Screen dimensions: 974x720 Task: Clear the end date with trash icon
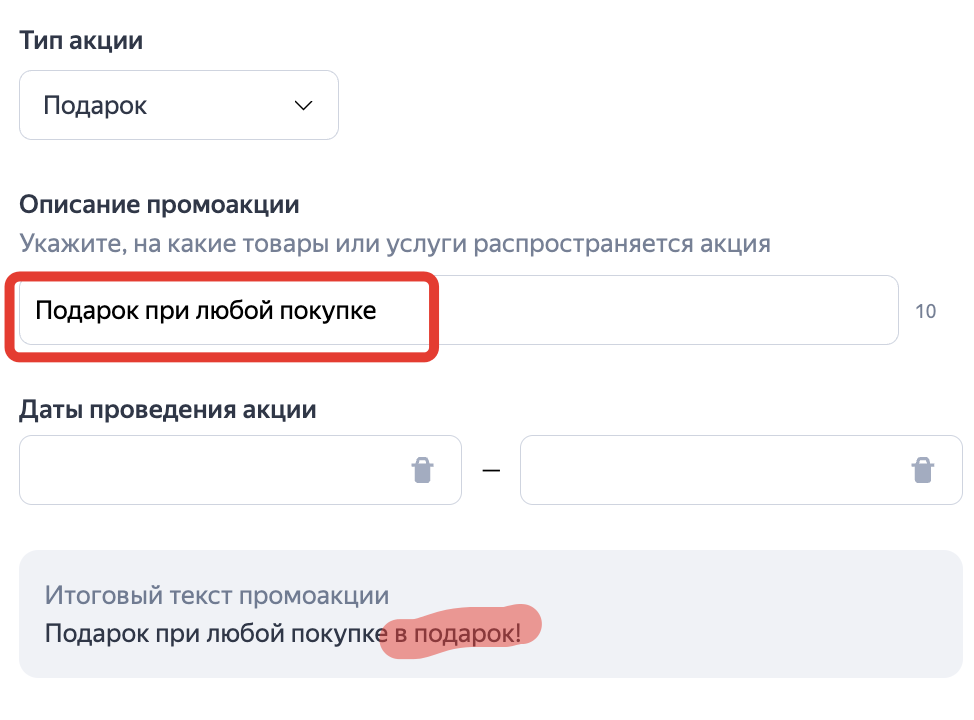coord(922,470)
